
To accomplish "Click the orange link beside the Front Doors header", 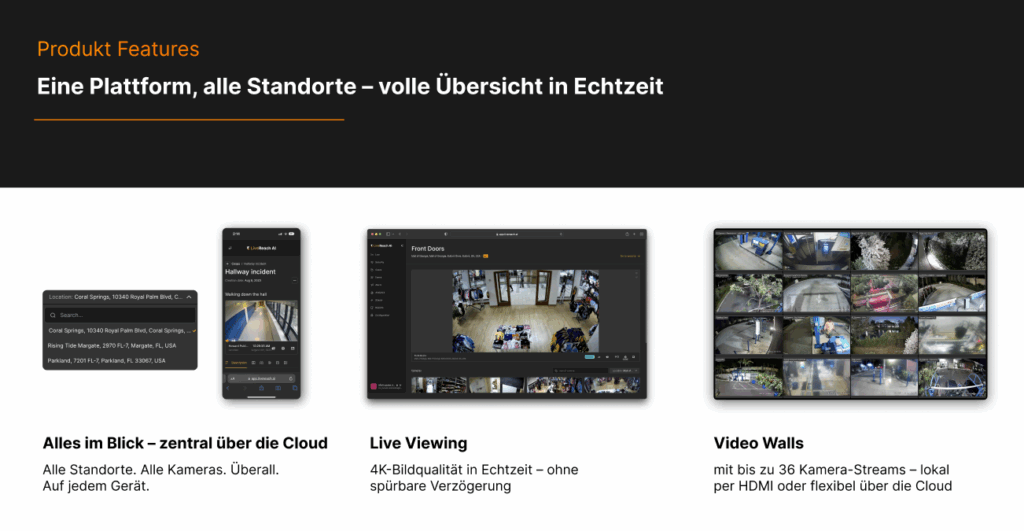I will [x=630, y=256].
